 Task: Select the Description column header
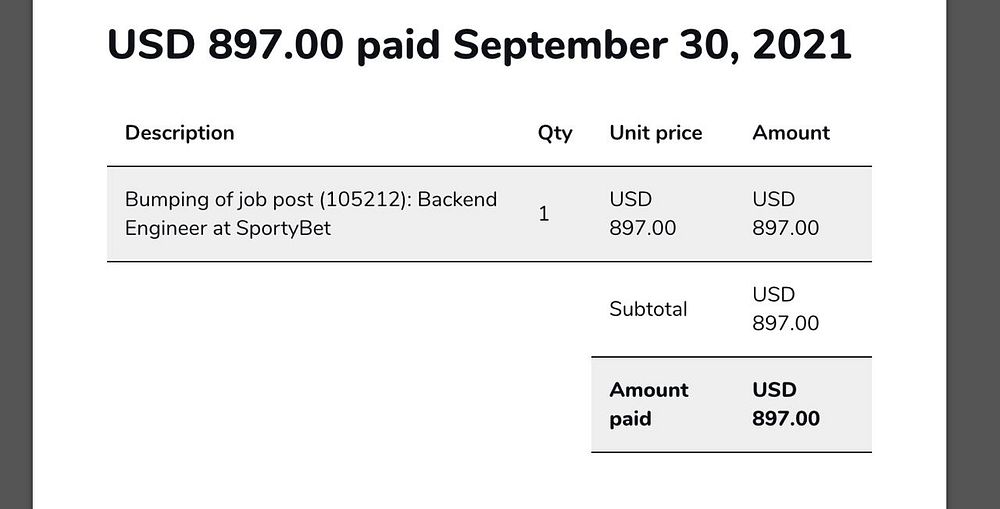(179, 132)
